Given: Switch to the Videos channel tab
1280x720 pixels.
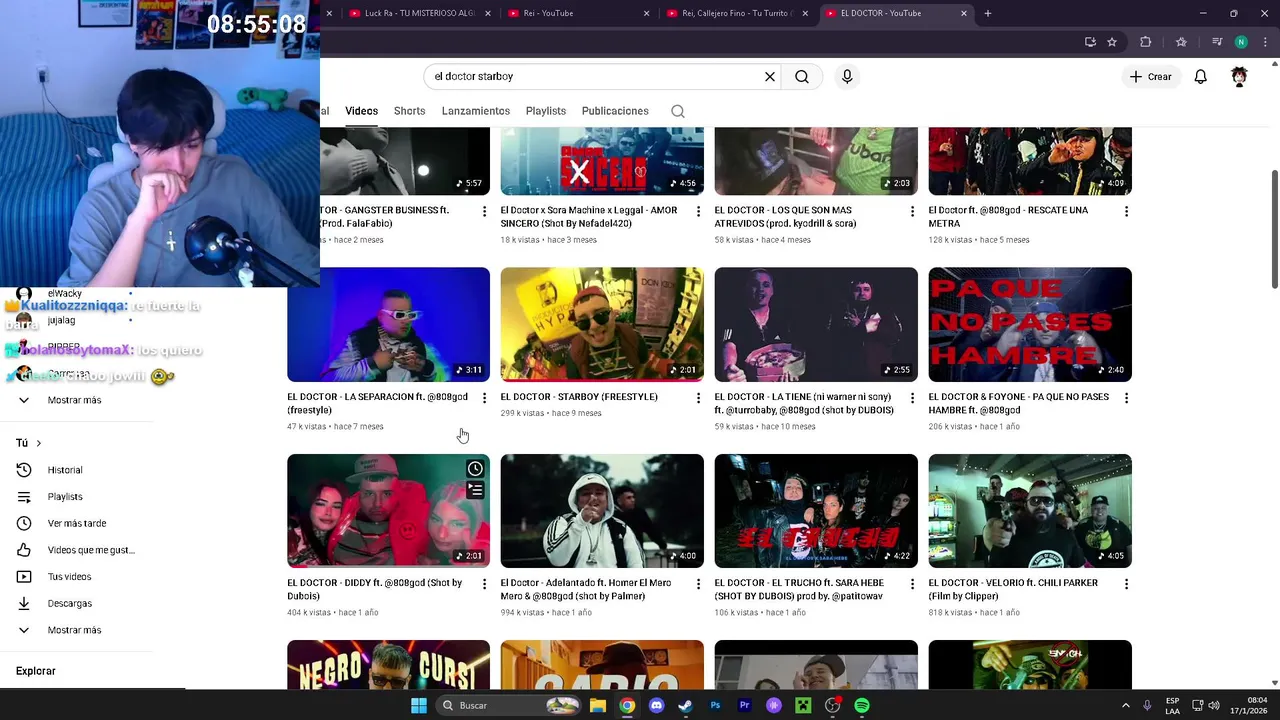Looking at the screenshot, I should tap(361, 111).
